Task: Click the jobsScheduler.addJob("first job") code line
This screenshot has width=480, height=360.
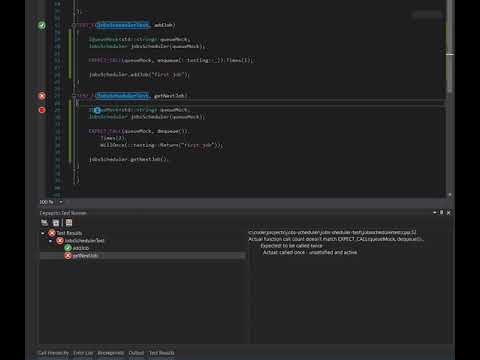Action: (x=139, y=75)
